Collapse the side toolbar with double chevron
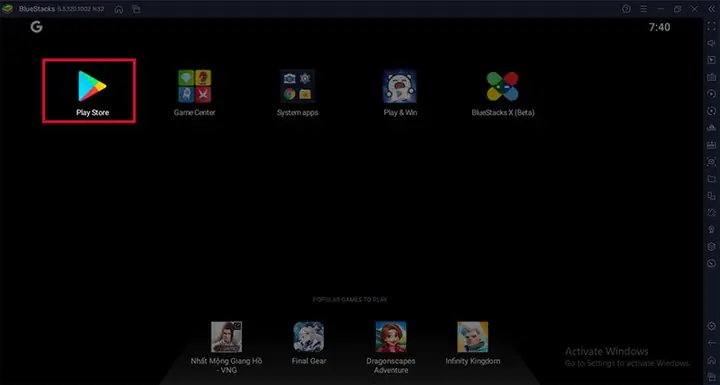Image resolution: width=720 pixels, height=385 pixels. [711, 9]
